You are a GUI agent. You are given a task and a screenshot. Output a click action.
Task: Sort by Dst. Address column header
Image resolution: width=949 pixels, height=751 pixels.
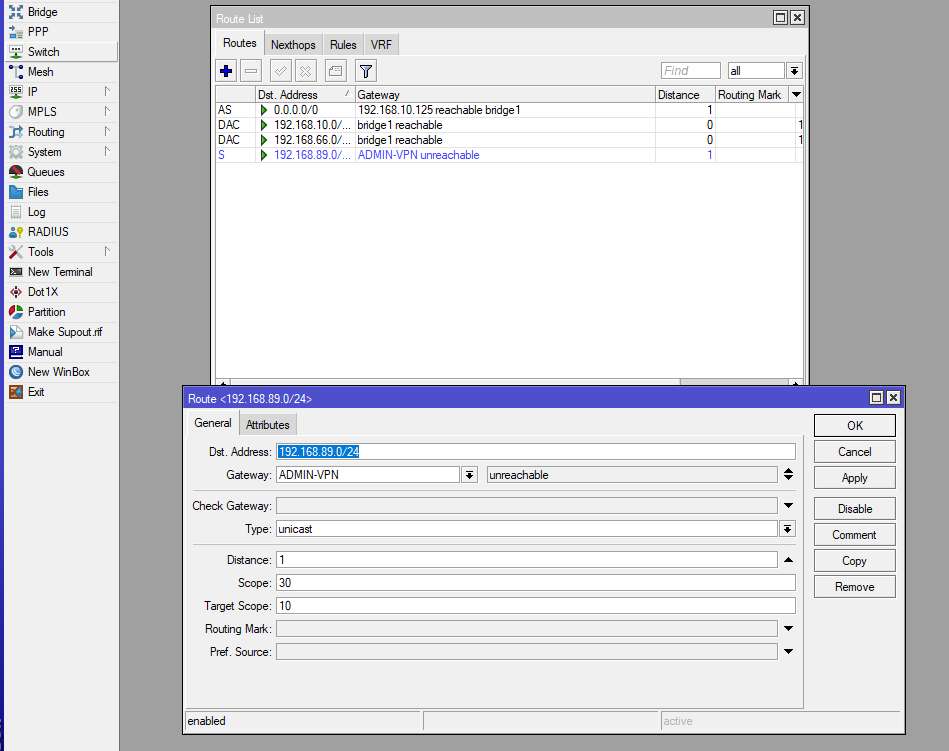[305, 94]
